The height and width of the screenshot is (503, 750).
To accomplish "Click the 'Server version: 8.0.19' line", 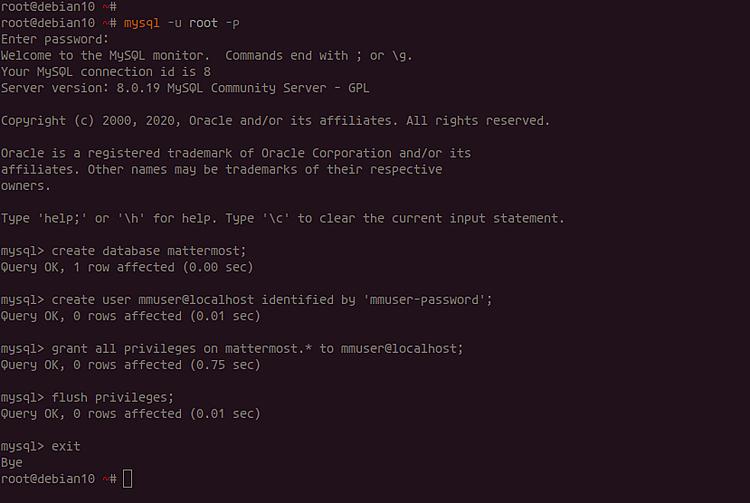I will tap(185, 88).
